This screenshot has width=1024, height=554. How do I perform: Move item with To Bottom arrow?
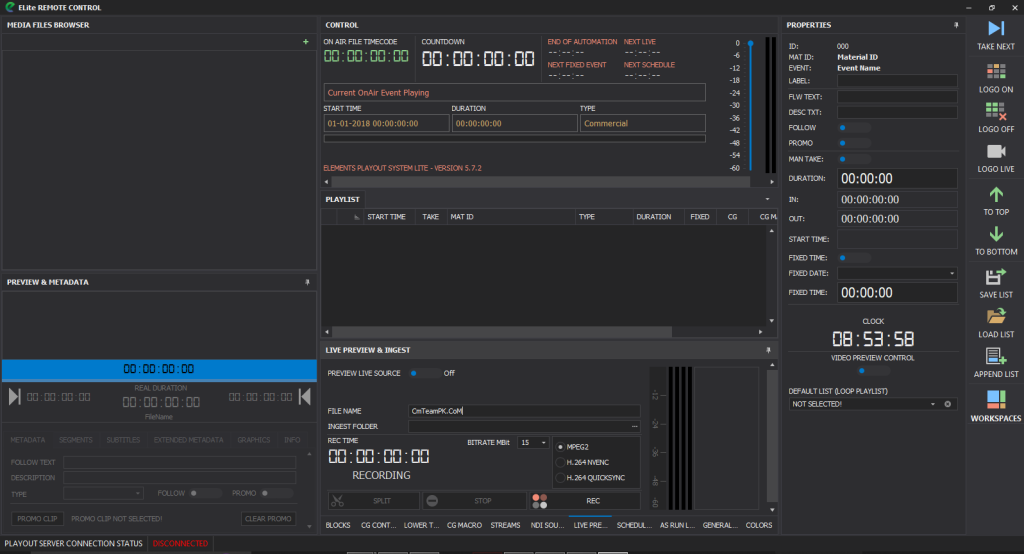pos(996,234)
